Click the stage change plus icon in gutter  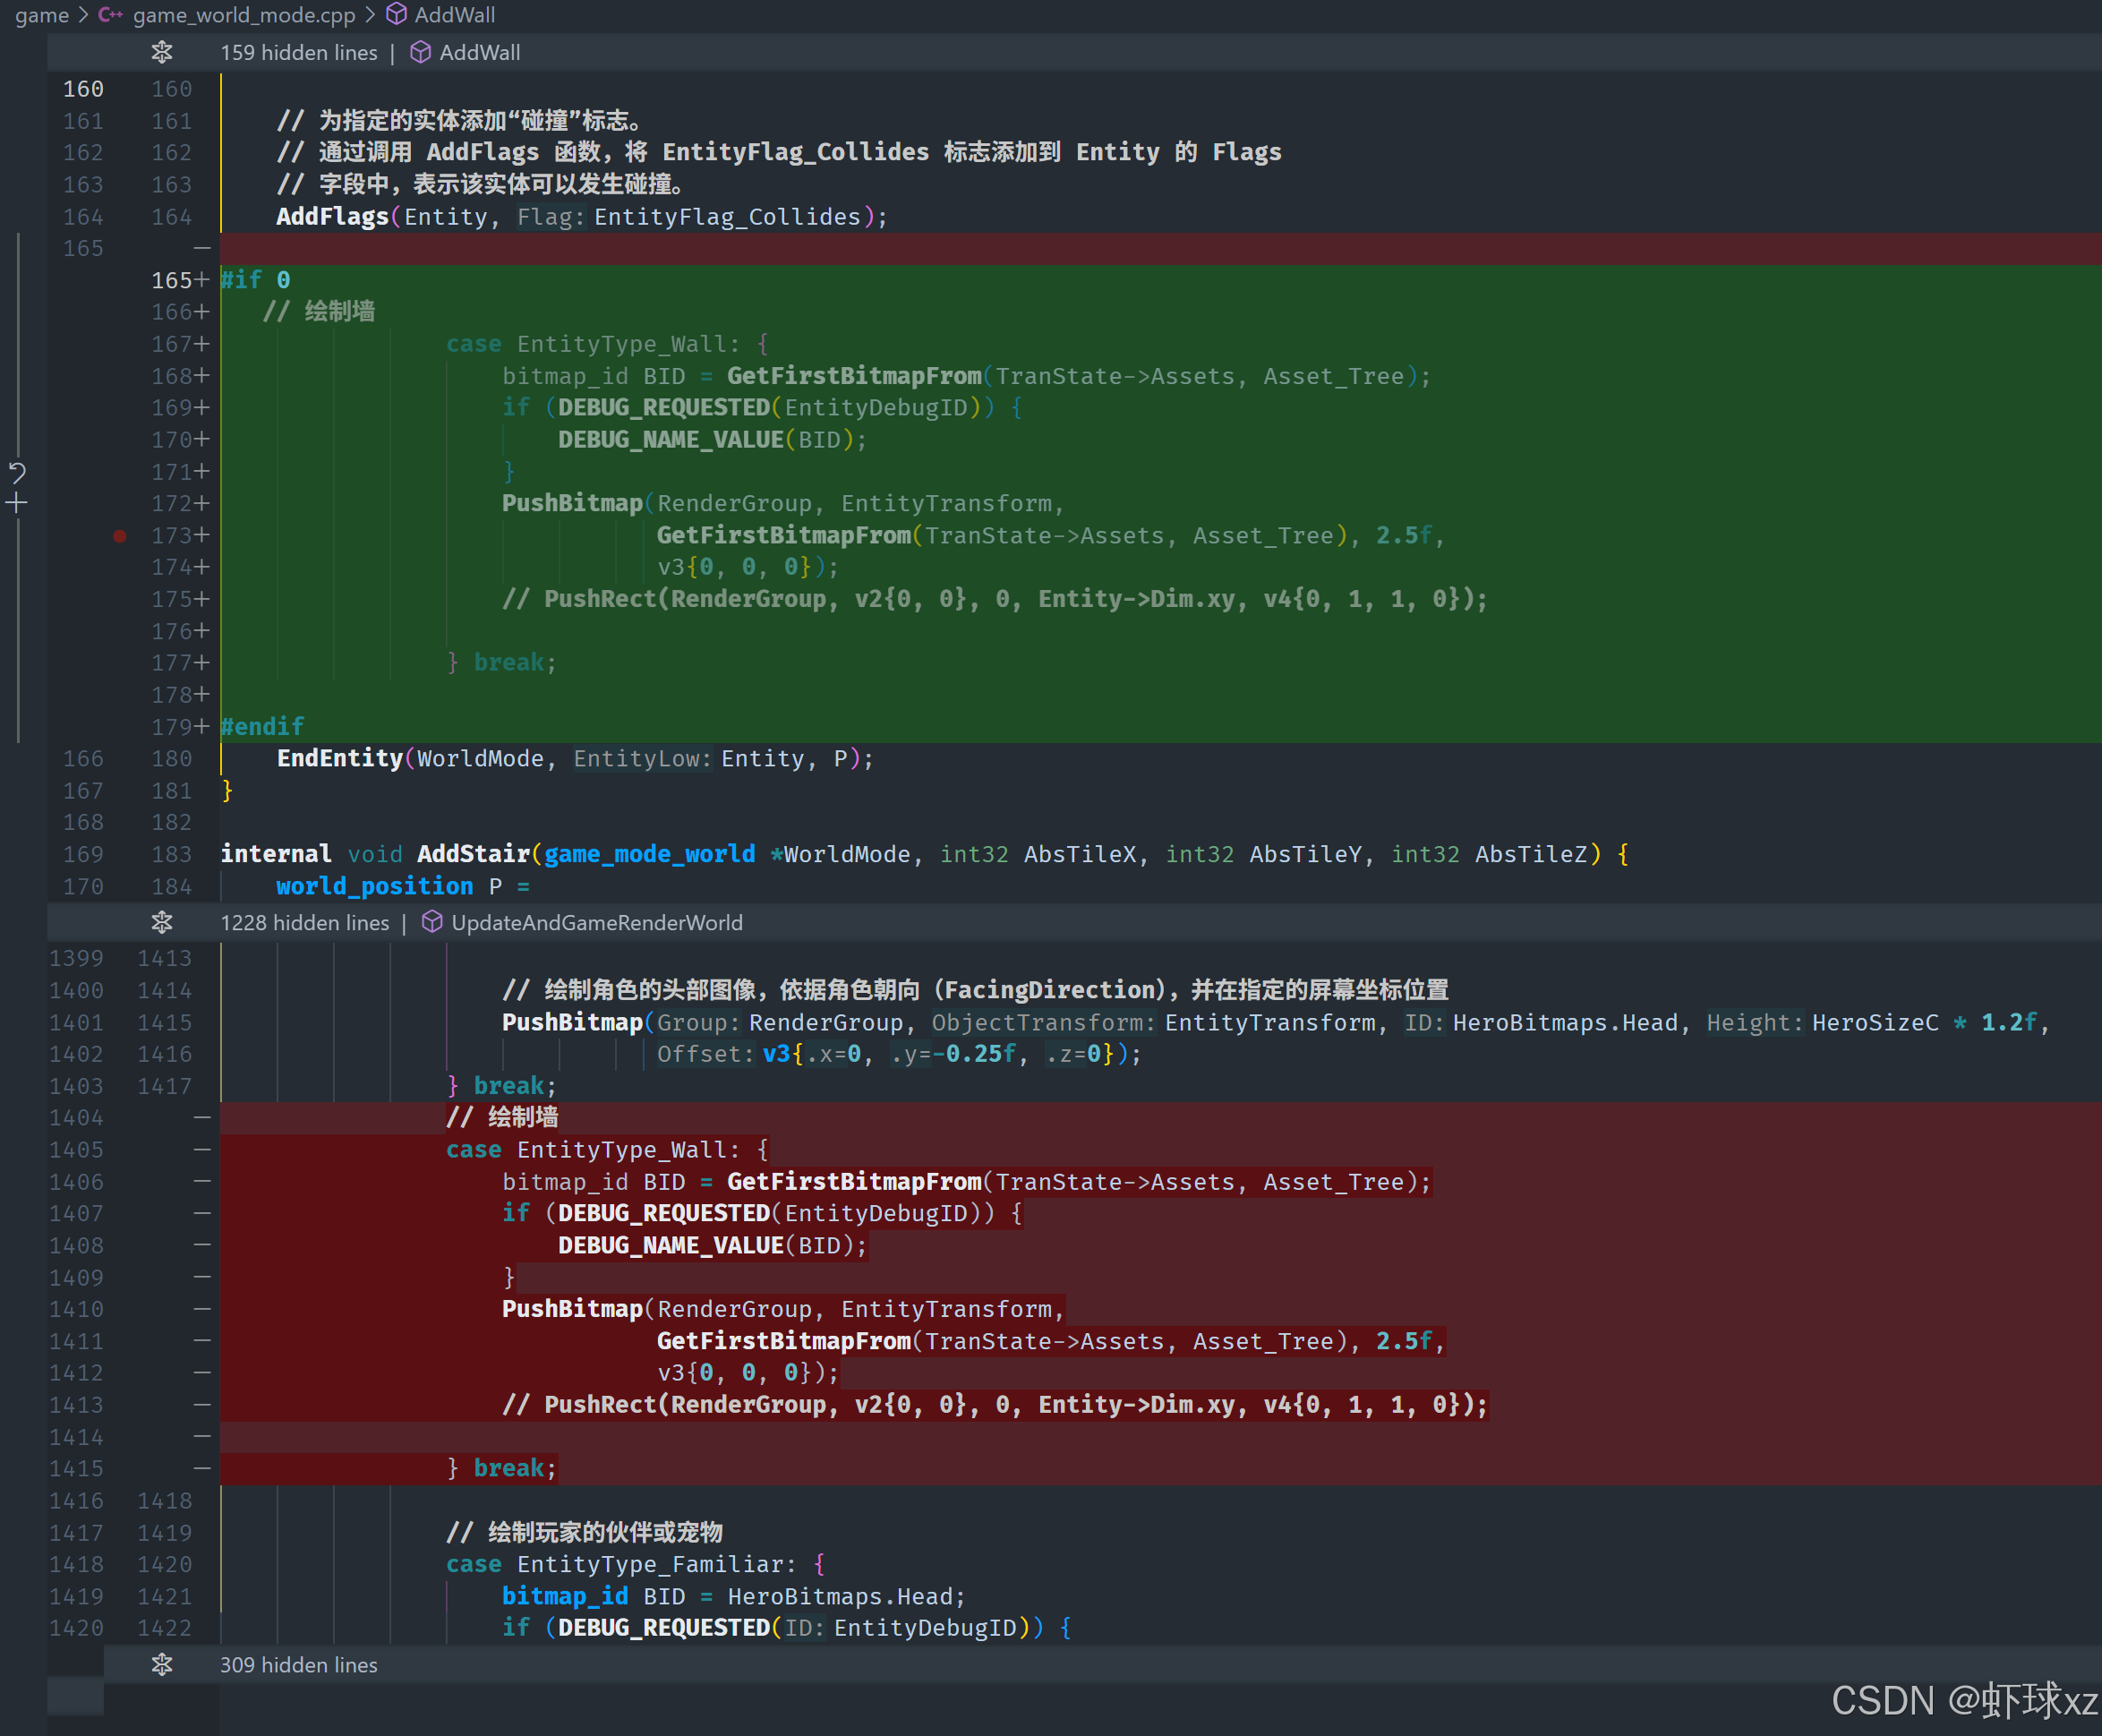point(17,504)
